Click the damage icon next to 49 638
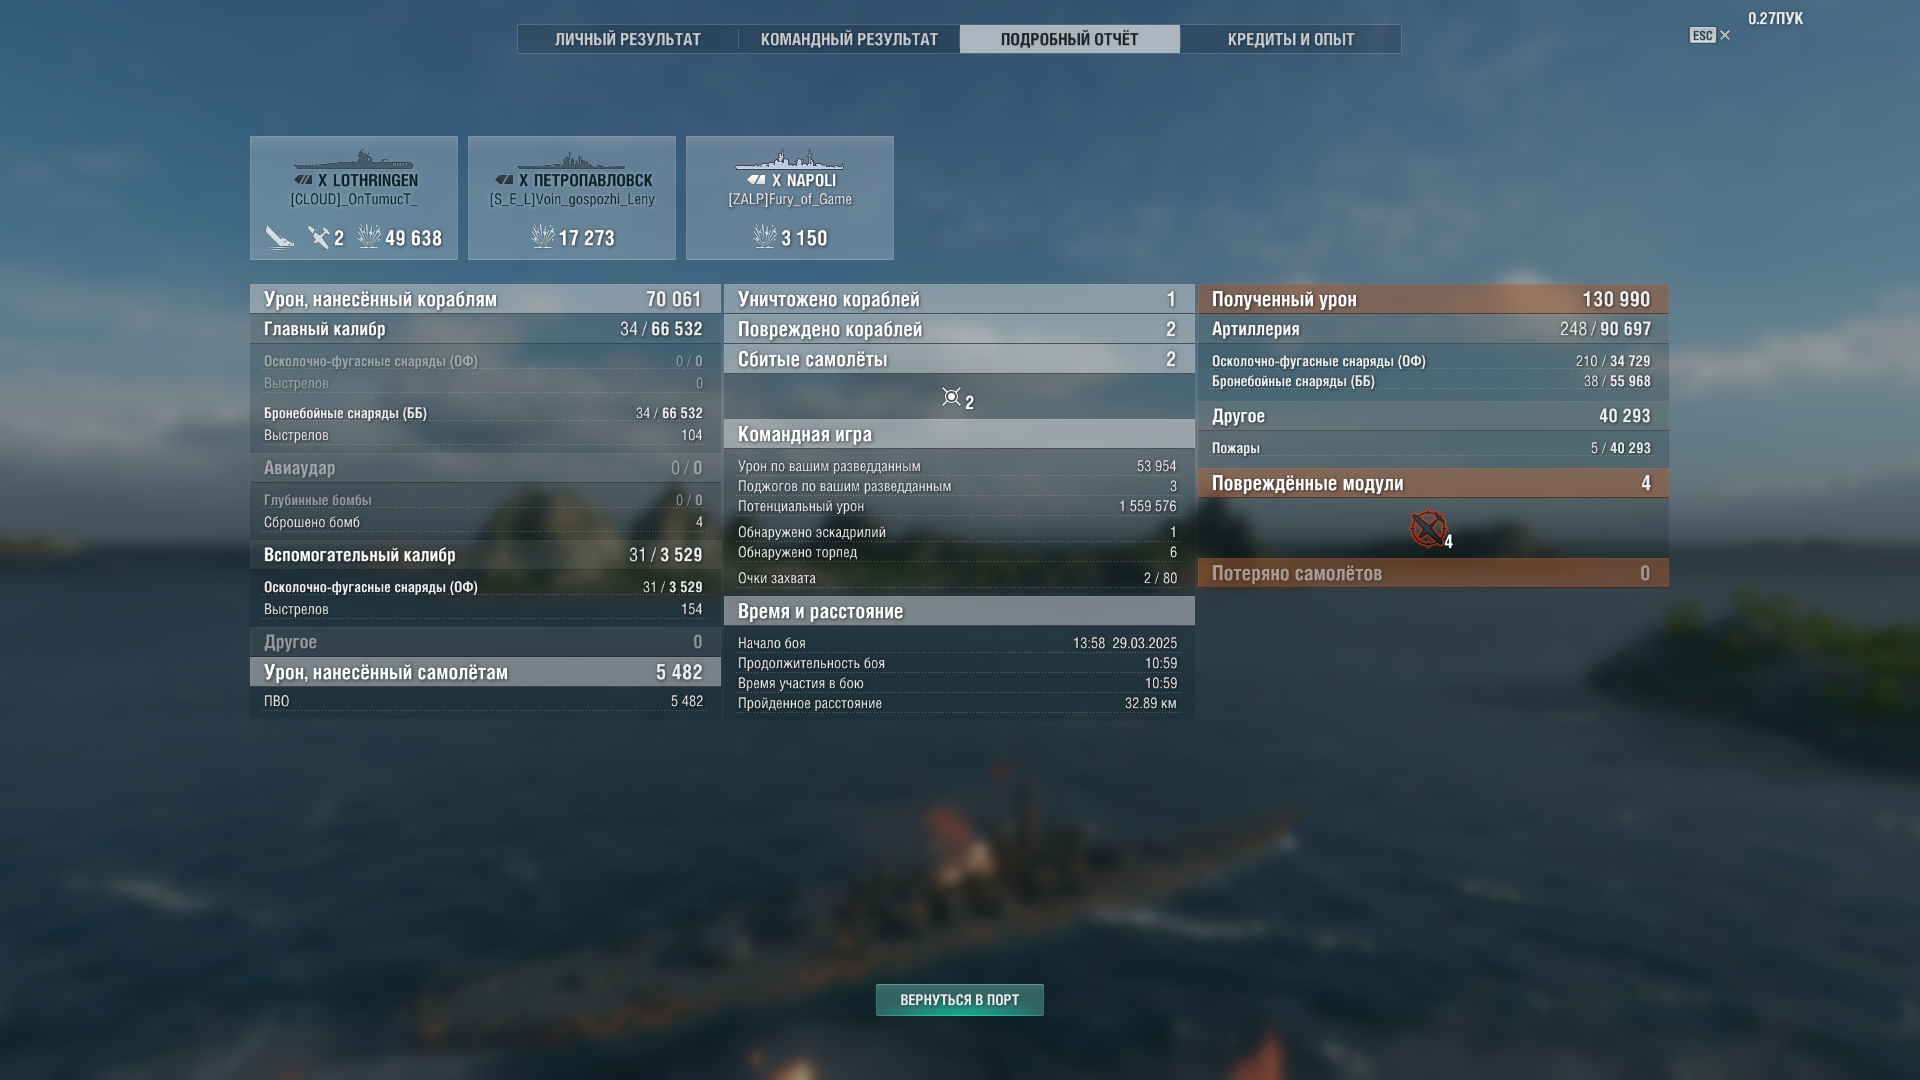Screen dimensions: 1920x1080 [x=369, y=236]
